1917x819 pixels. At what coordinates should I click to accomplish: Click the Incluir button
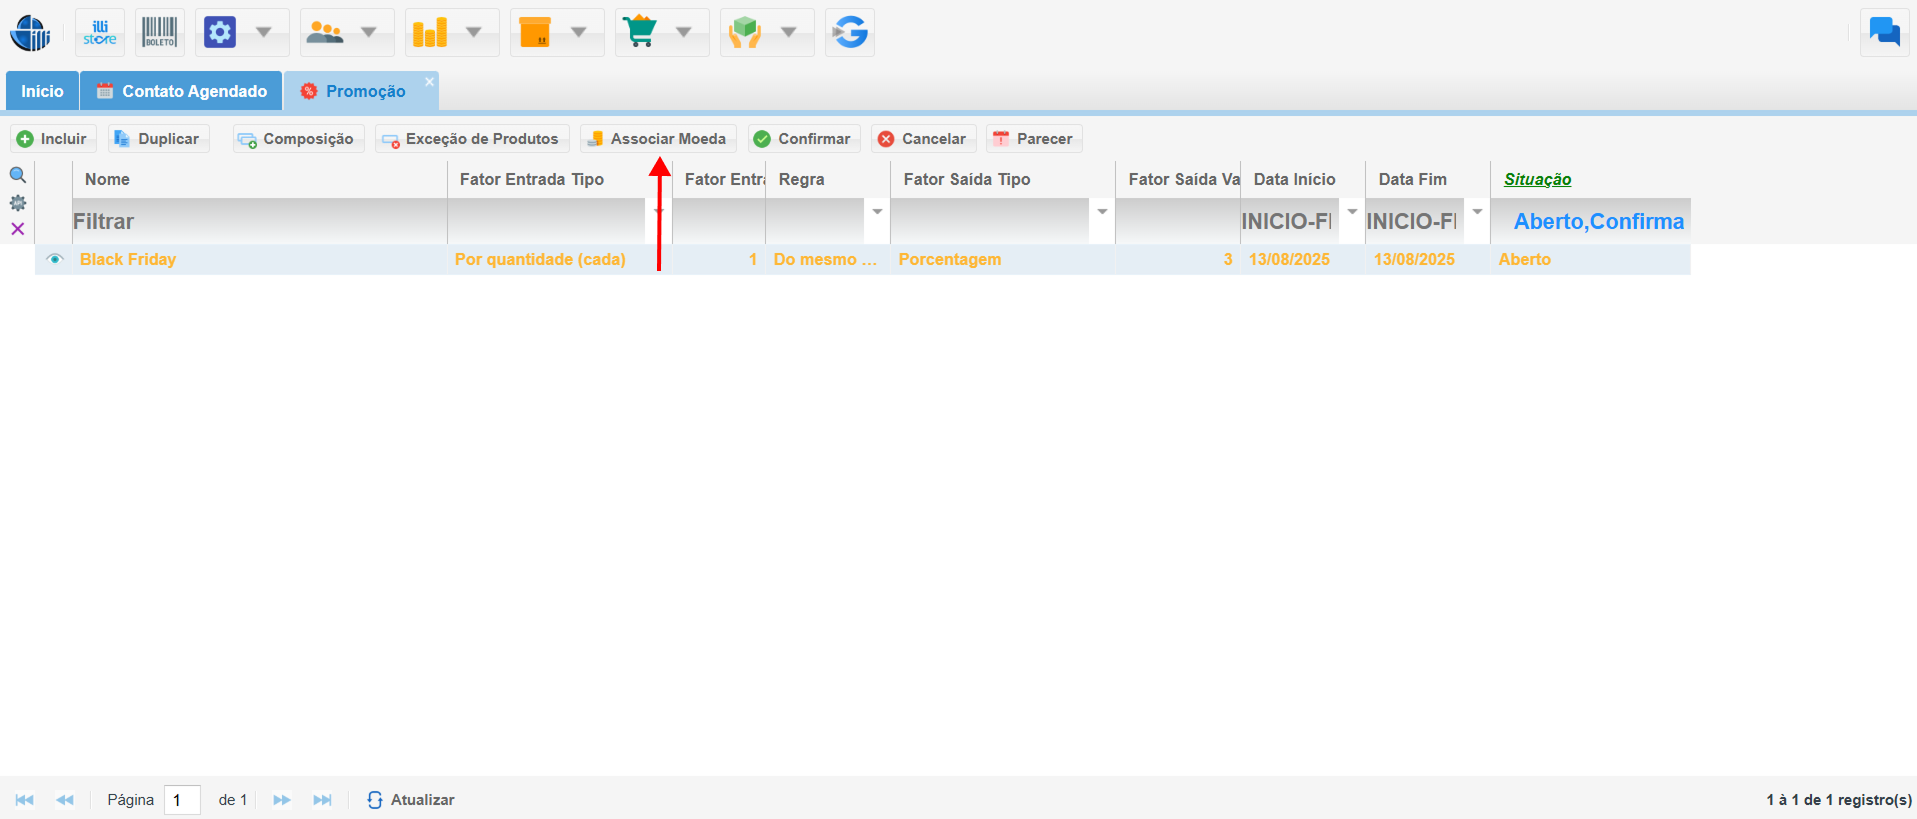pos(53,139)
